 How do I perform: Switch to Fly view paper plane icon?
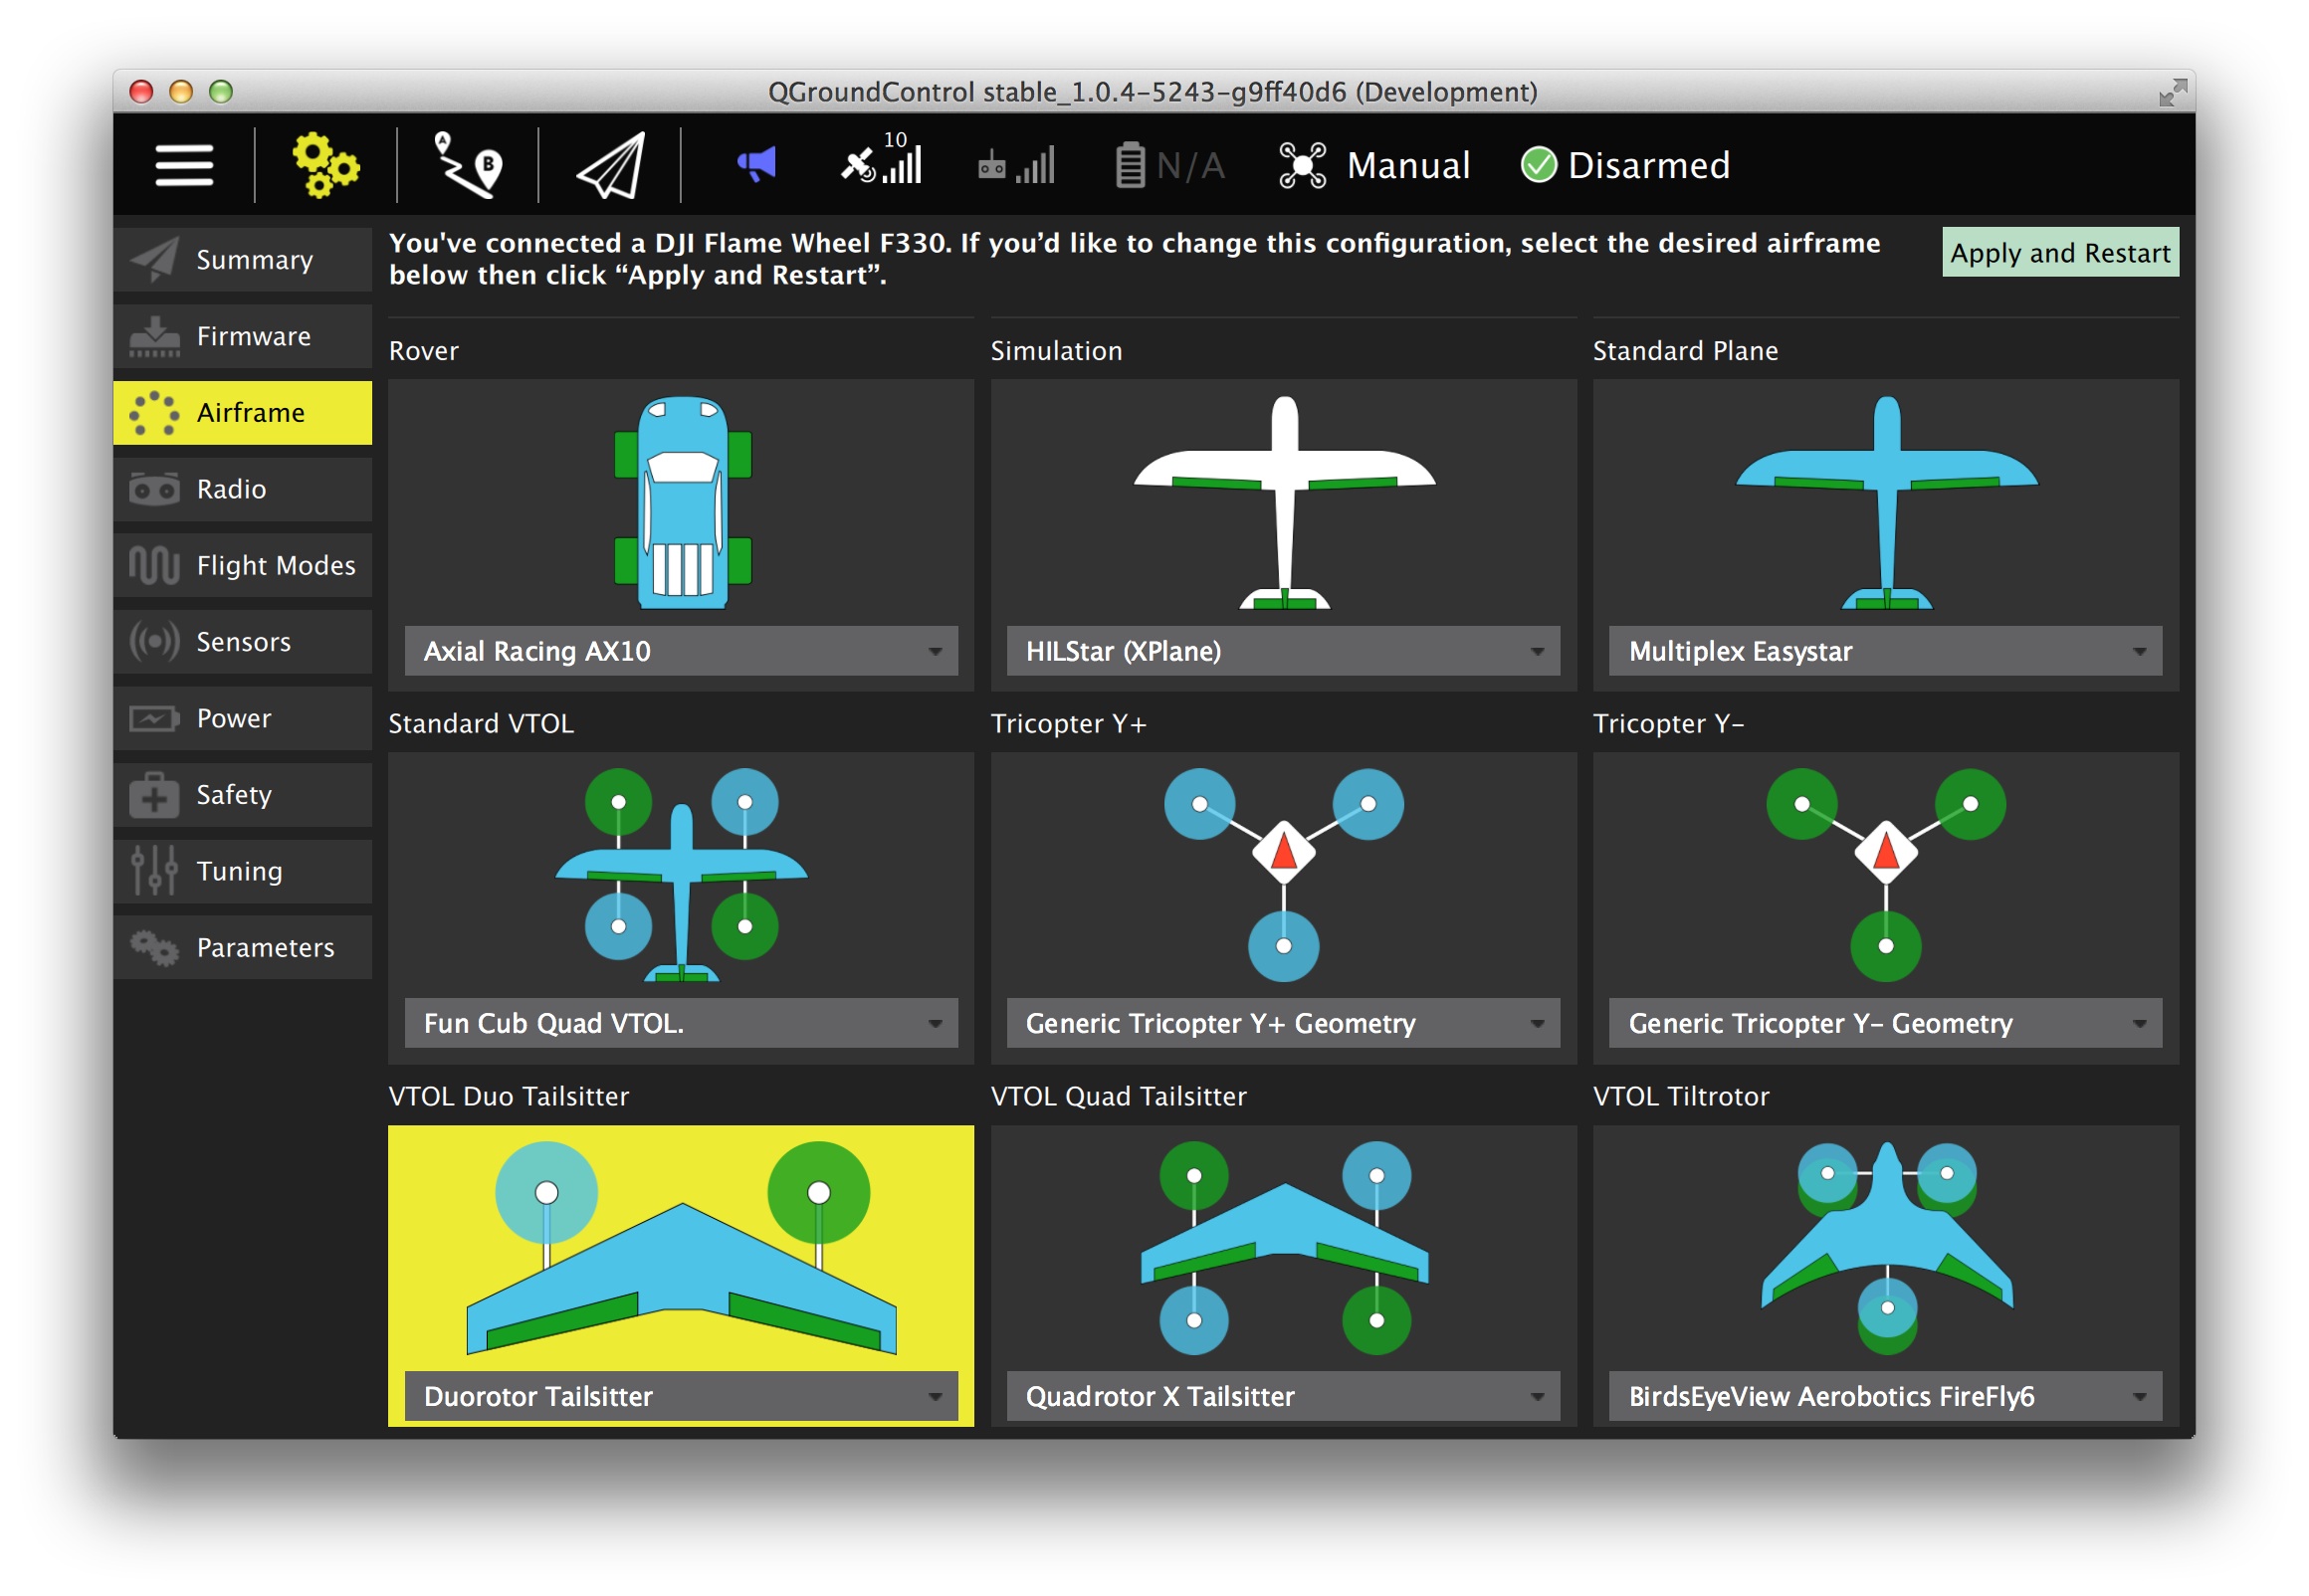(610, 165)
